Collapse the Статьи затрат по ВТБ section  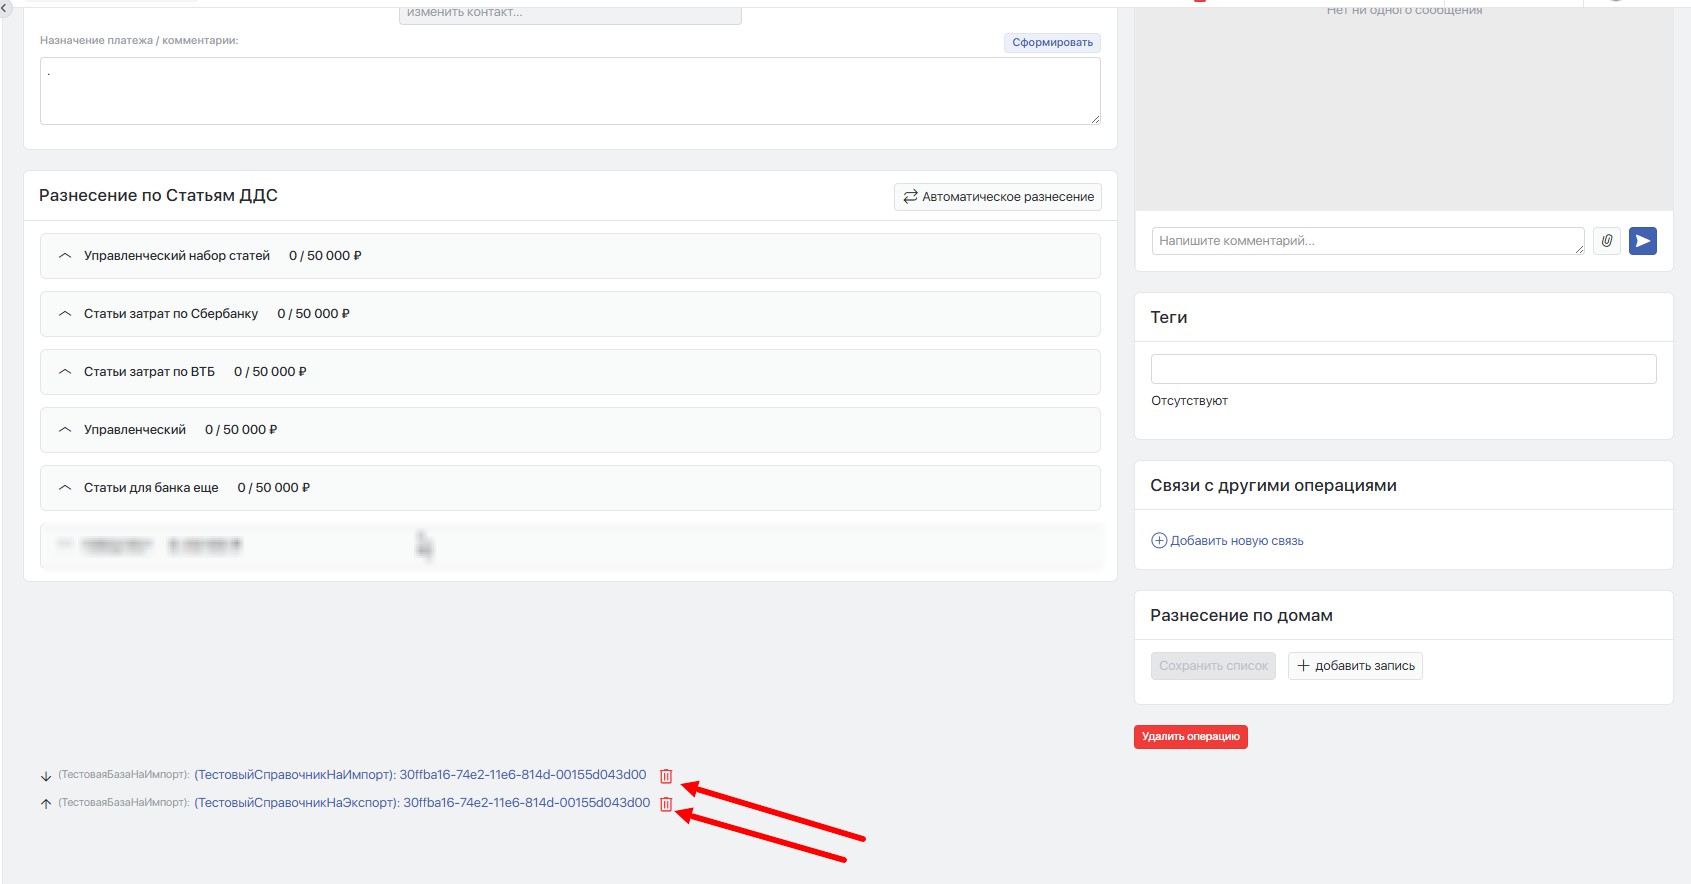[x=65, y=372]
